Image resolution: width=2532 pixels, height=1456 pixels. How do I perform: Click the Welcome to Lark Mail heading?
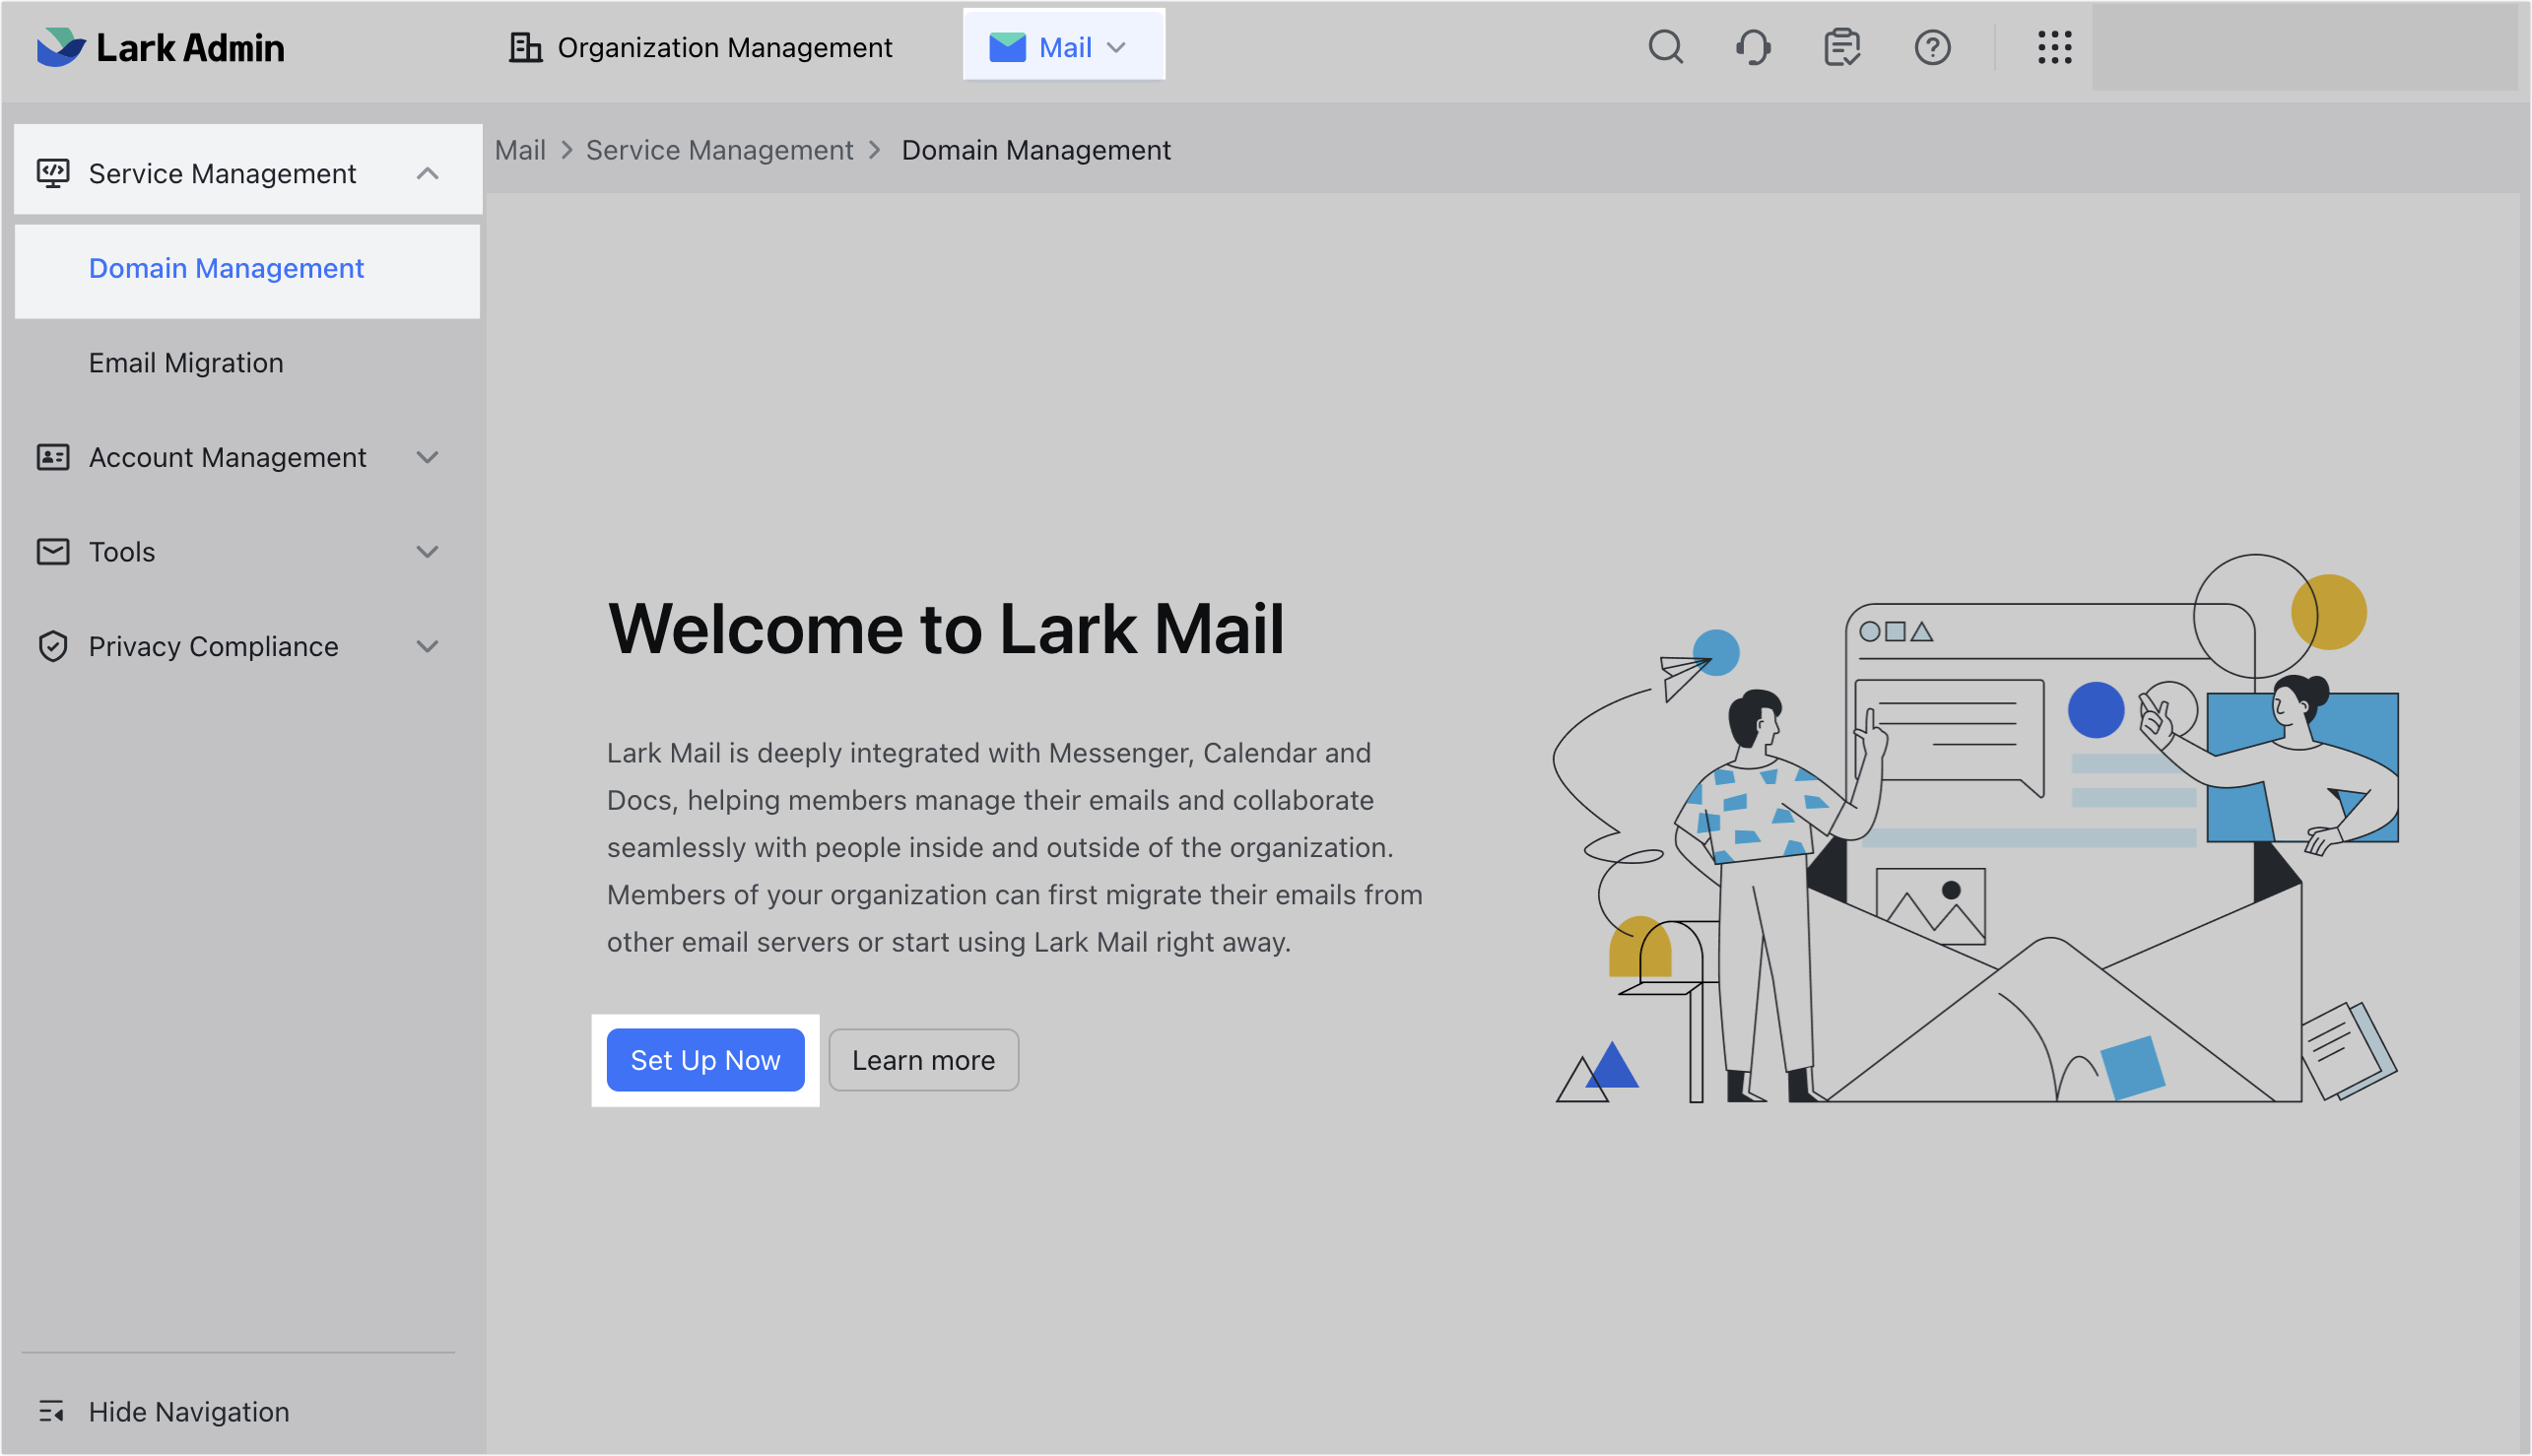pos(945,629)
